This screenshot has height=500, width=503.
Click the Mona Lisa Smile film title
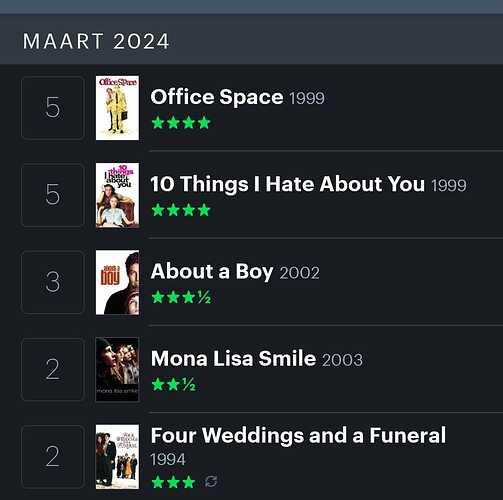click(233, 358)
